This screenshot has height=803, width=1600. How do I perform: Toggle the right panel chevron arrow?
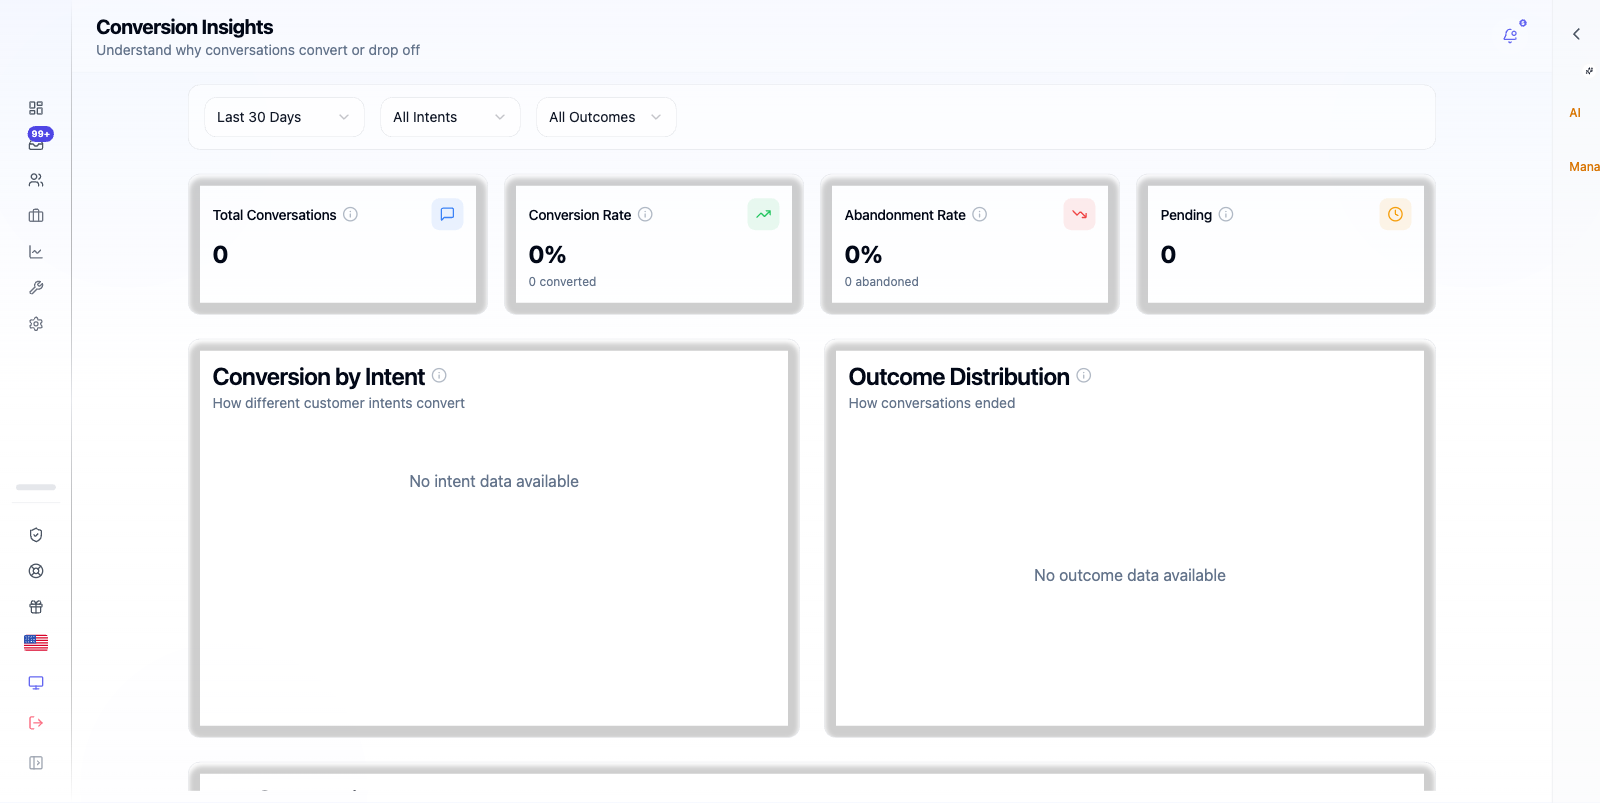pos(1576,34)
